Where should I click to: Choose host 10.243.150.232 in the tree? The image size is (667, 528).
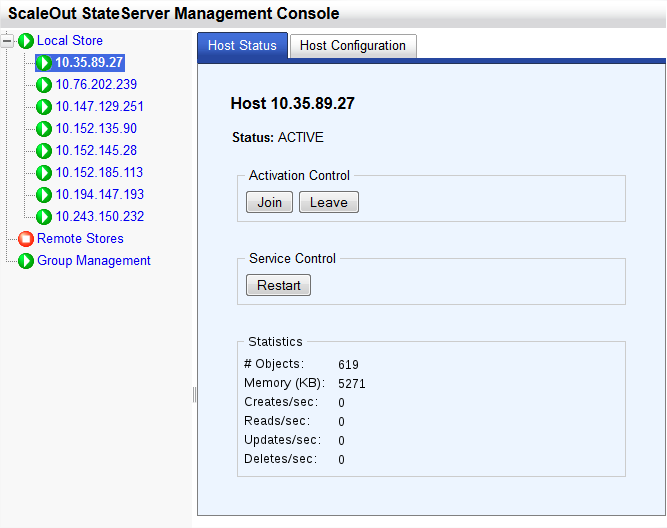click(100, 216)
